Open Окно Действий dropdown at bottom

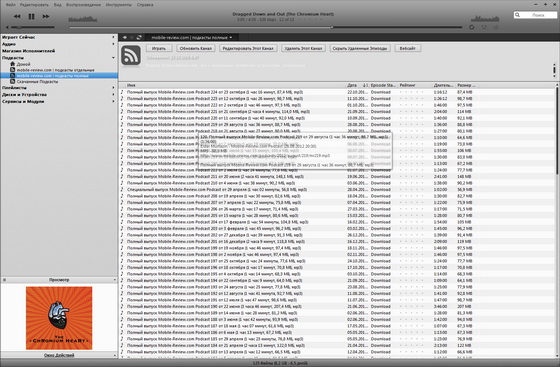[115, 355]
